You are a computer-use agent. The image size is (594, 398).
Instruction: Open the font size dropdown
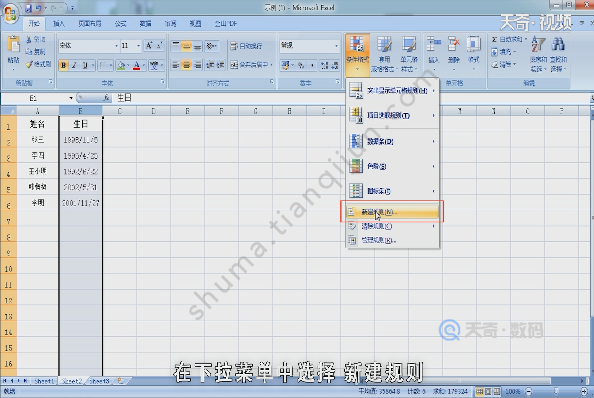[138, 46]
